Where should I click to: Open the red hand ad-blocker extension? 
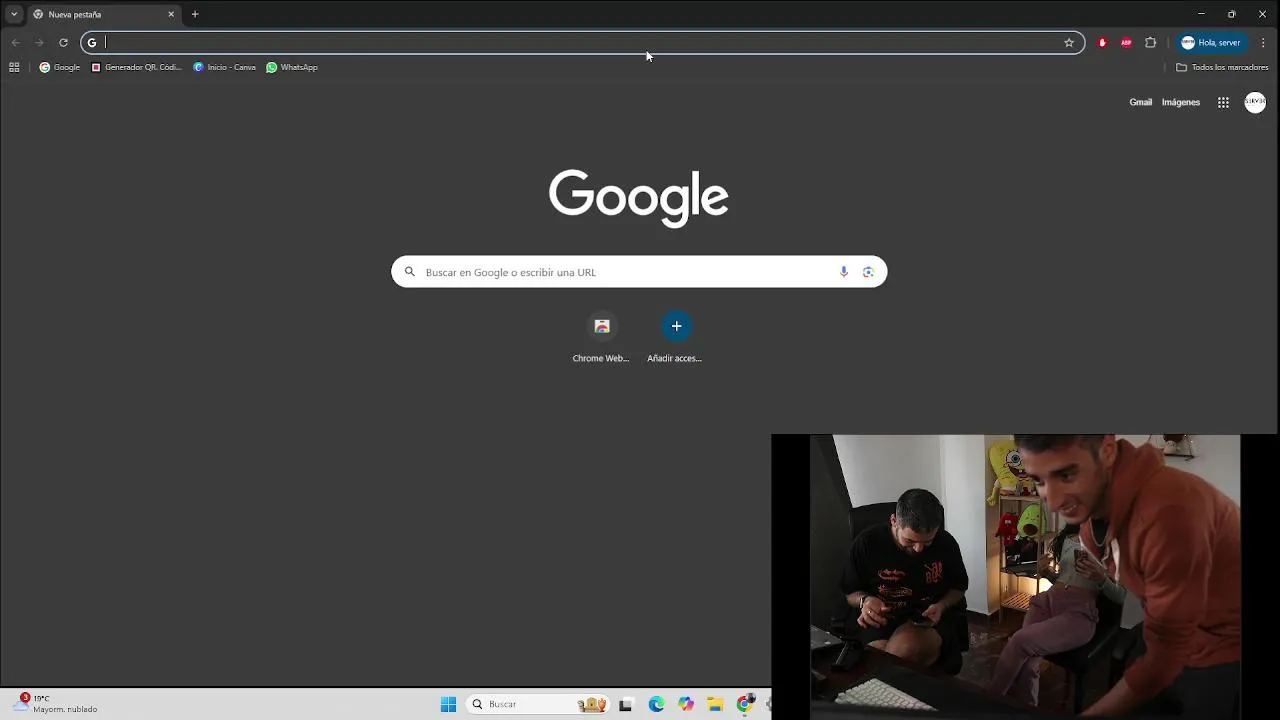1102,43
